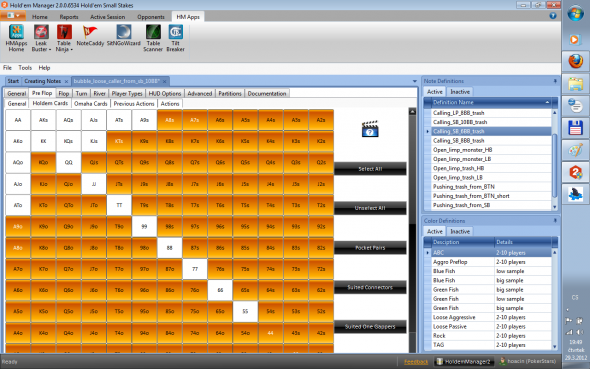Sort by Definition Name header arrow
590x369 pixels.
pos(547,102)
